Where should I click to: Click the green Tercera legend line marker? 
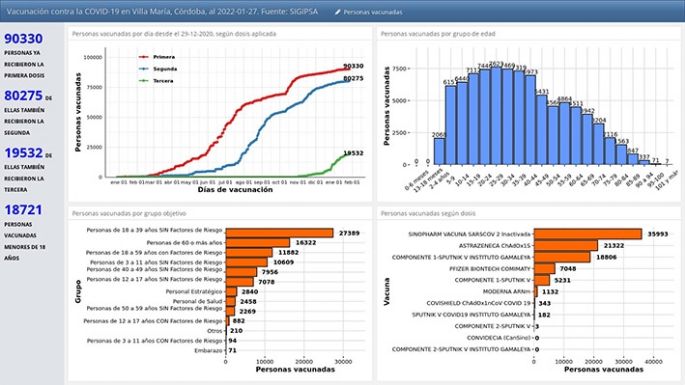[144, 81]
